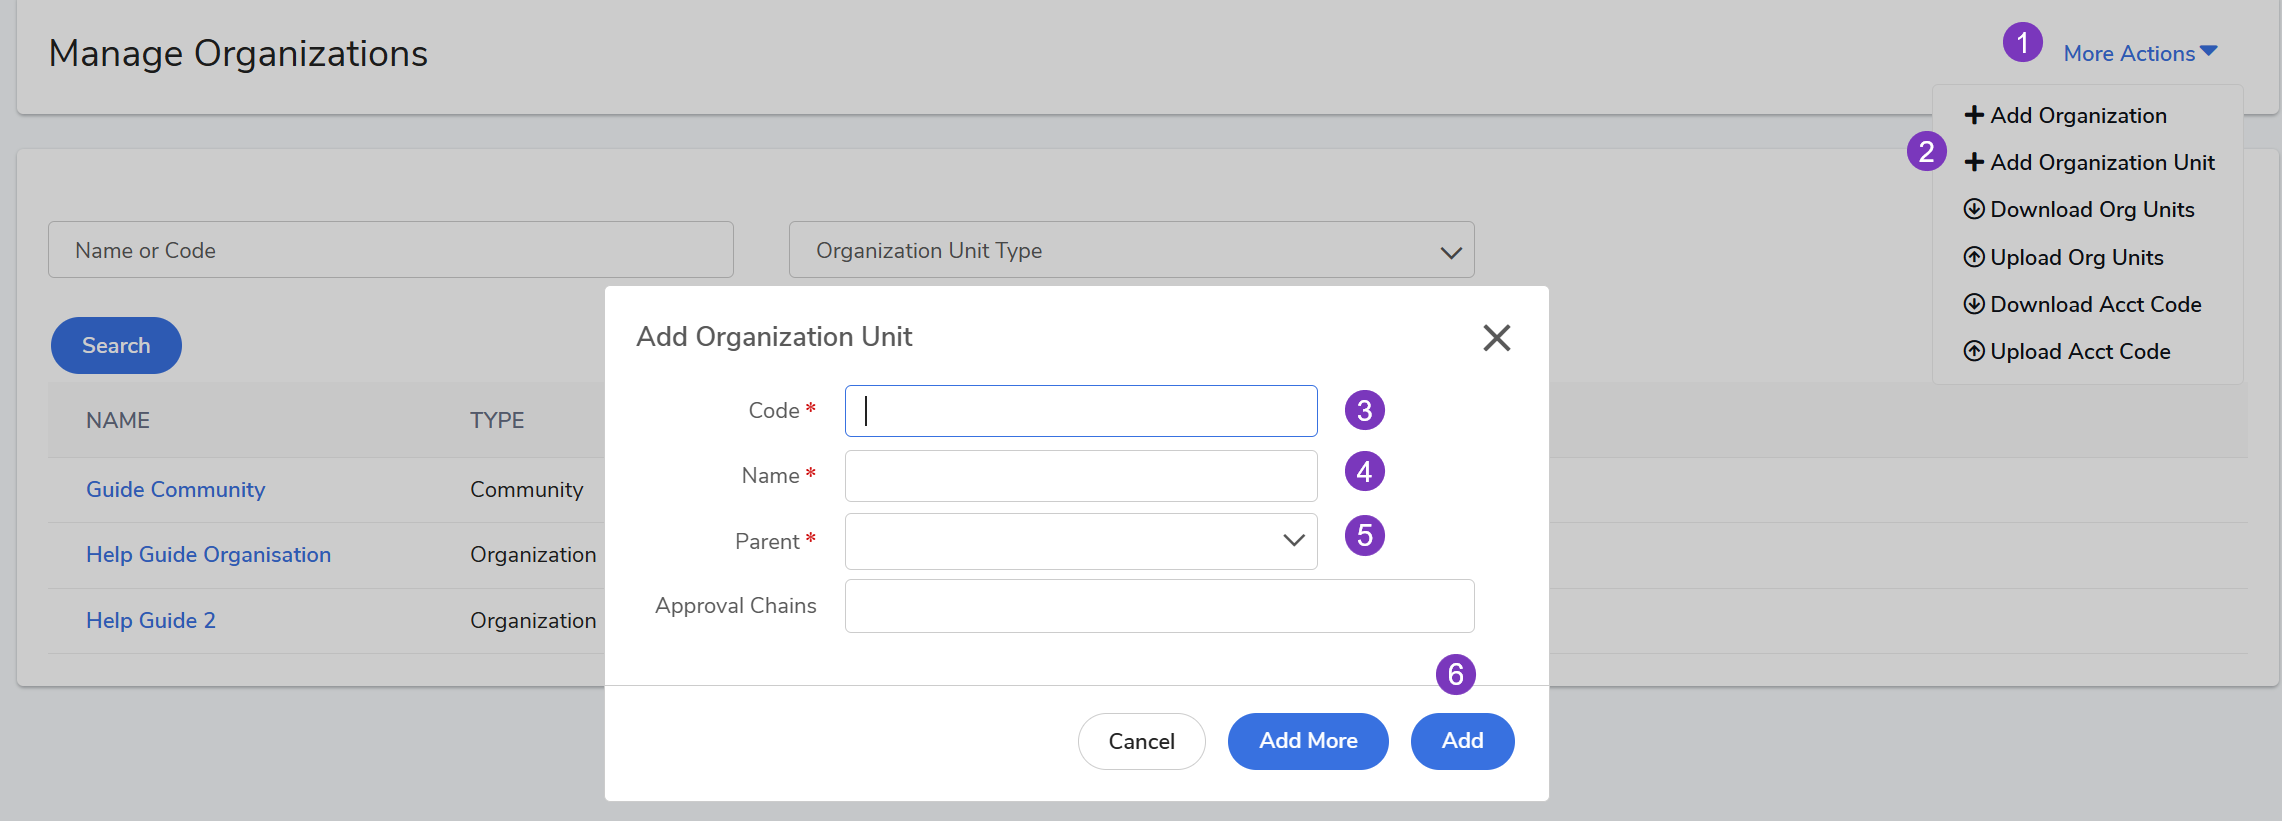Close the Add Organization Unit dialog
The width and height of the screenshot is (2282, 821).
pyautogui.click(x=1496, y=338)
